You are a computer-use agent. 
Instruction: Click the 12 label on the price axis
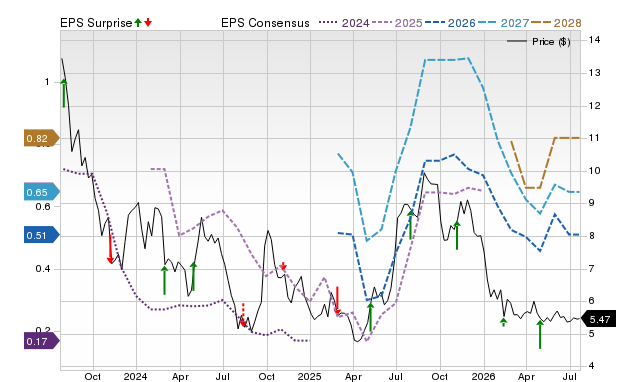(x=594, y=106)
